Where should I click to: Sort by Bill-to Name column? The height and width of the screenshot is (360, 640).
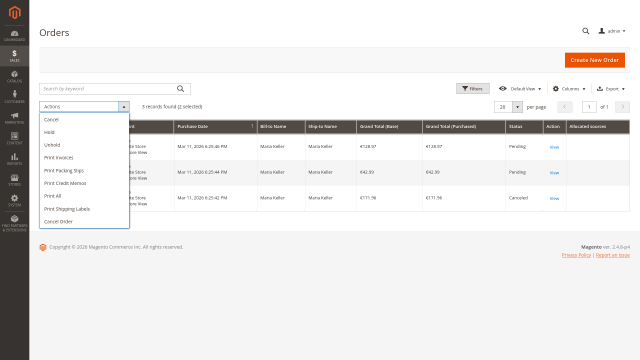click(281, 127)
